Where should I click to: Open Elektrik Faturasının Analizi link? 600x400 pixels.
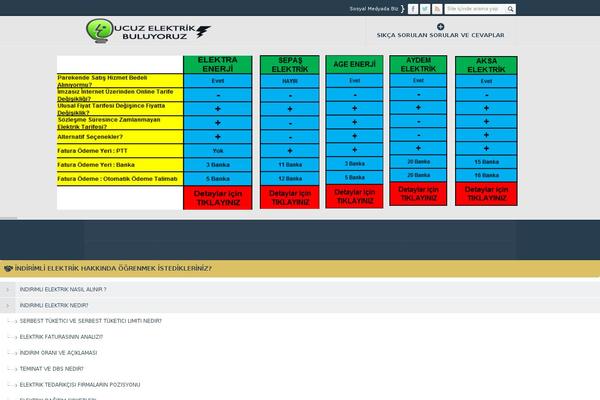tap(61, 337)
